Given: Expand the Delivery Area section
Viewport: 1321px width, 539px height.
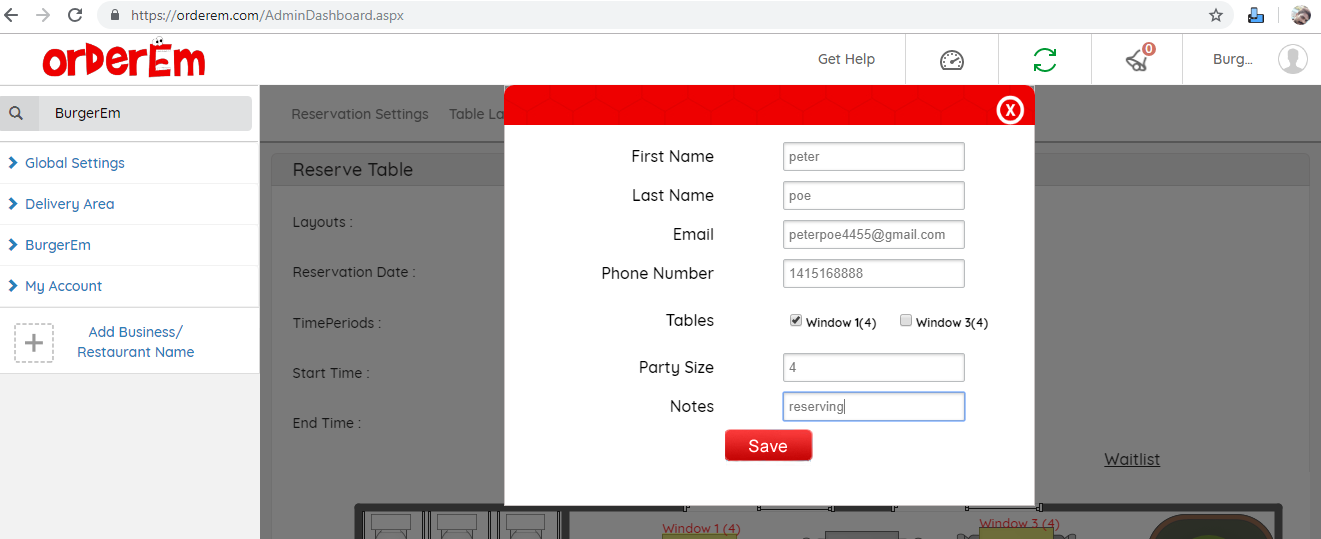Looking at the screenshot, I should tap(69, 204).
